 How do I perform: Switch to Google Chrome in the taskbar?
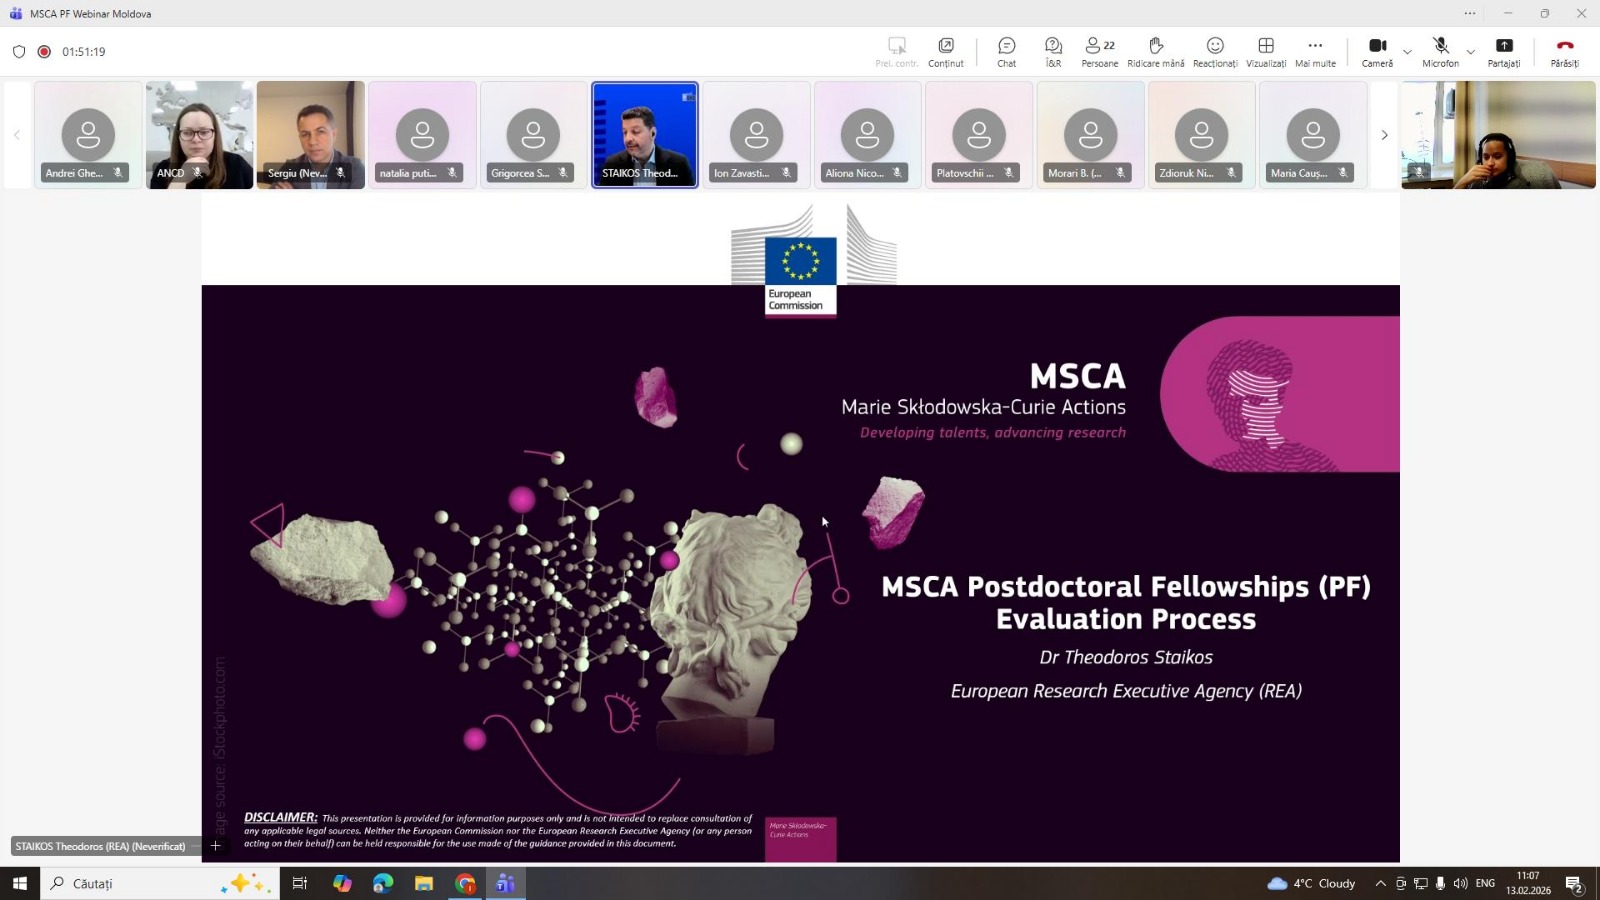click(x=465, y=883)
